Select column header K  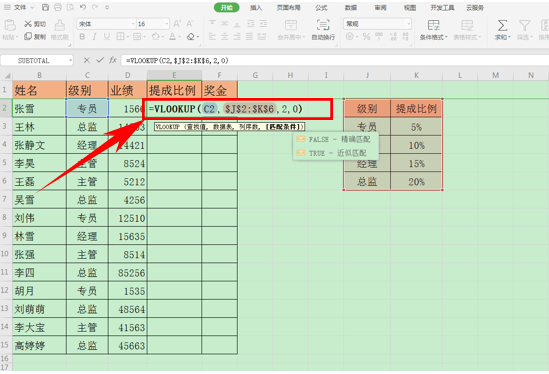coord(416,75)
